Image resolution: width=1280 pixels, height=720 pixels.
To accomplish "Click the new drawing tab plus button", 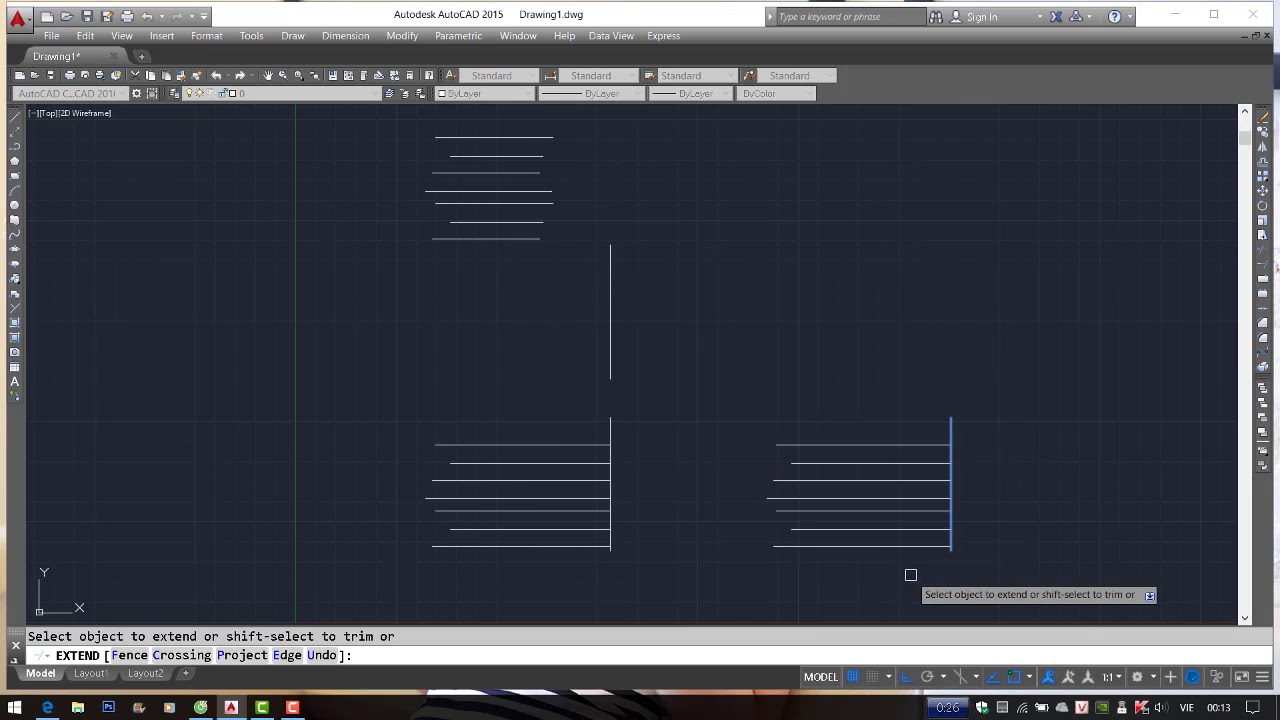I will click(x=141, y=56).
